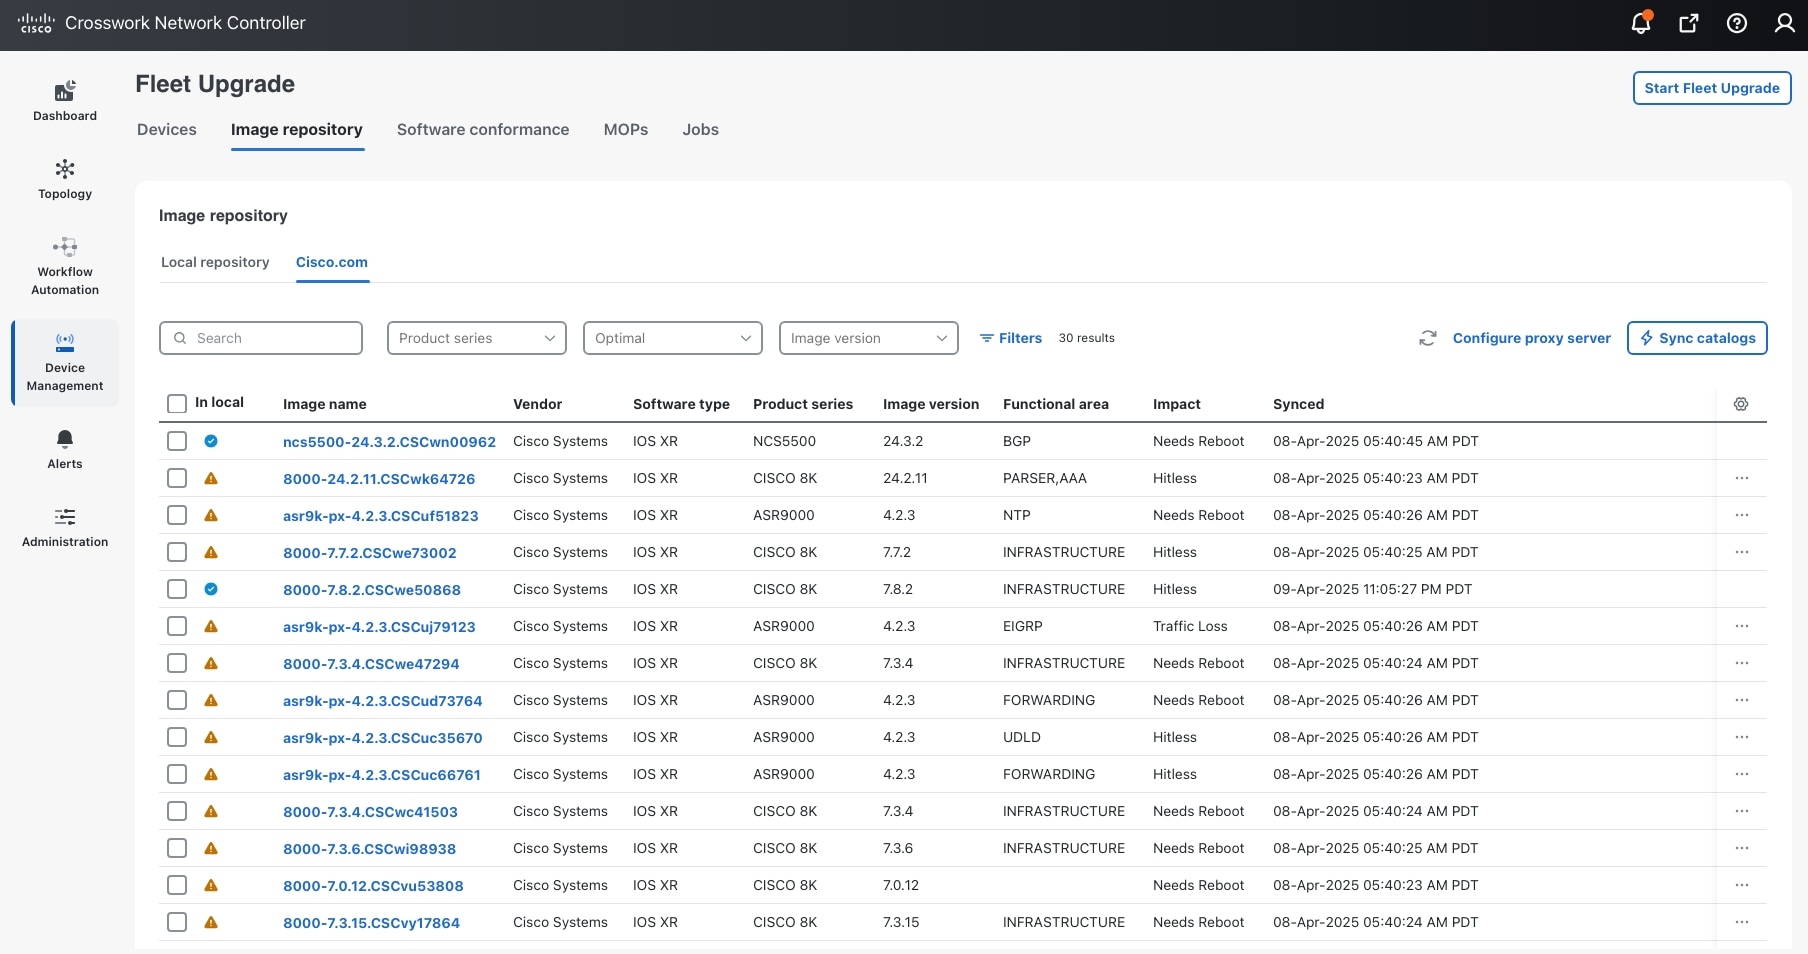Click the table settings gear icon

pos(1741,404)
